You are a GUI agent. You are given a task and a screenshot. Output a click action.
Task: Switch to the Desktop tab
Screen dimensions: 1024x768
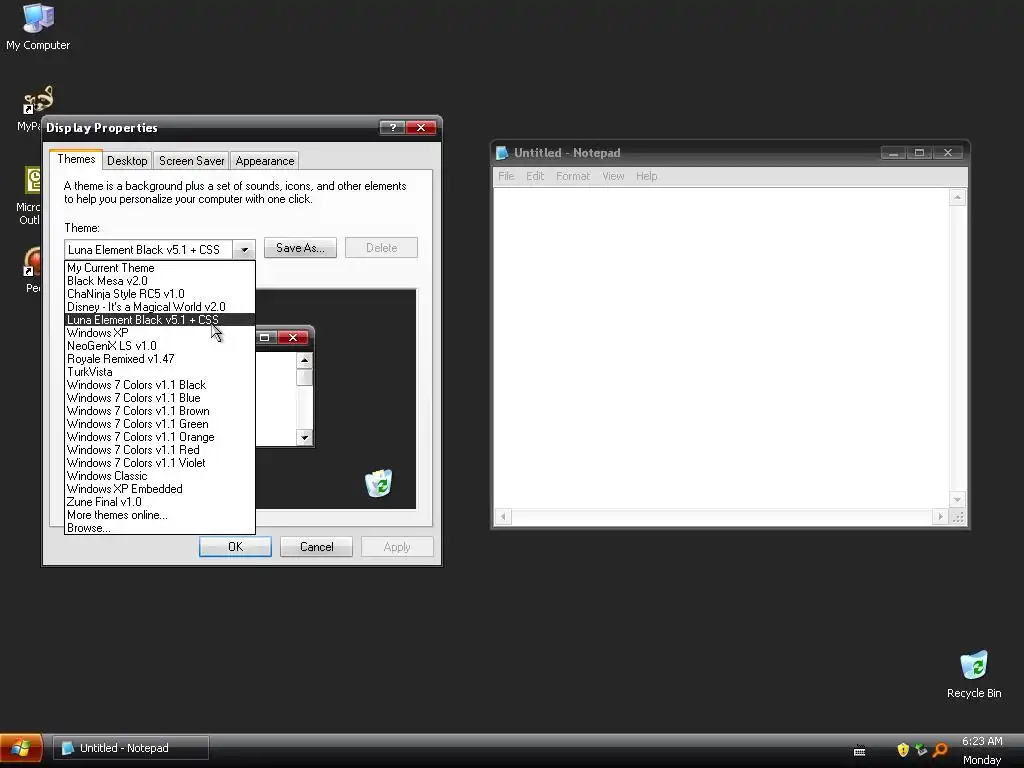click(x=127, y=161)
